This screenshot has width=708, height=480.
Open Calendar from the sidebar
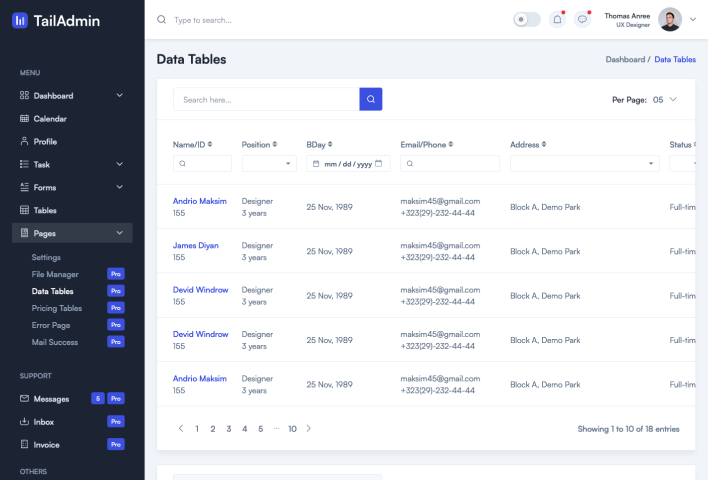(50, 119)
